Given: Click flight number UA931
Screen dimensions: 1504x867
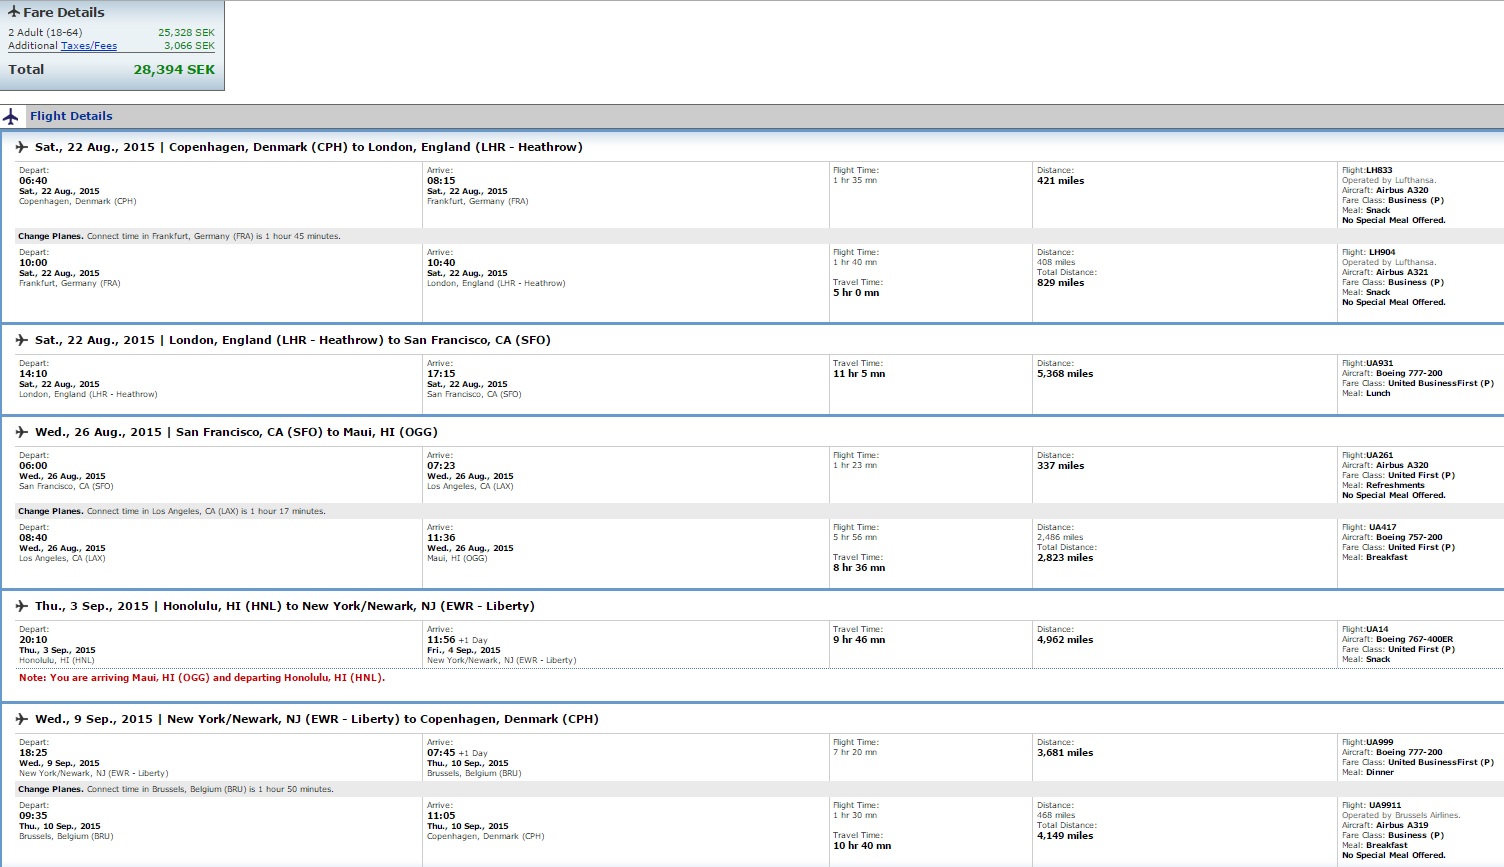Looking at the screenshot, I should [x=1379, y=363].
